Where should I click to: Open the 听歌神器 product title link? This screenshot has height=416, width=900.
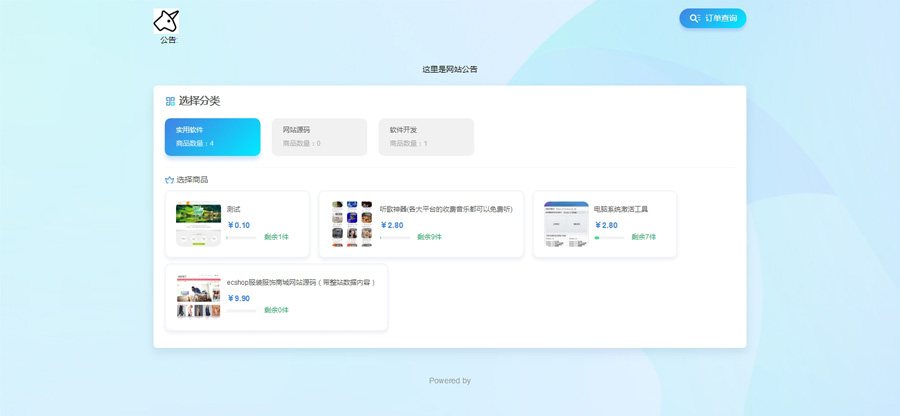[x=446, y=209]
